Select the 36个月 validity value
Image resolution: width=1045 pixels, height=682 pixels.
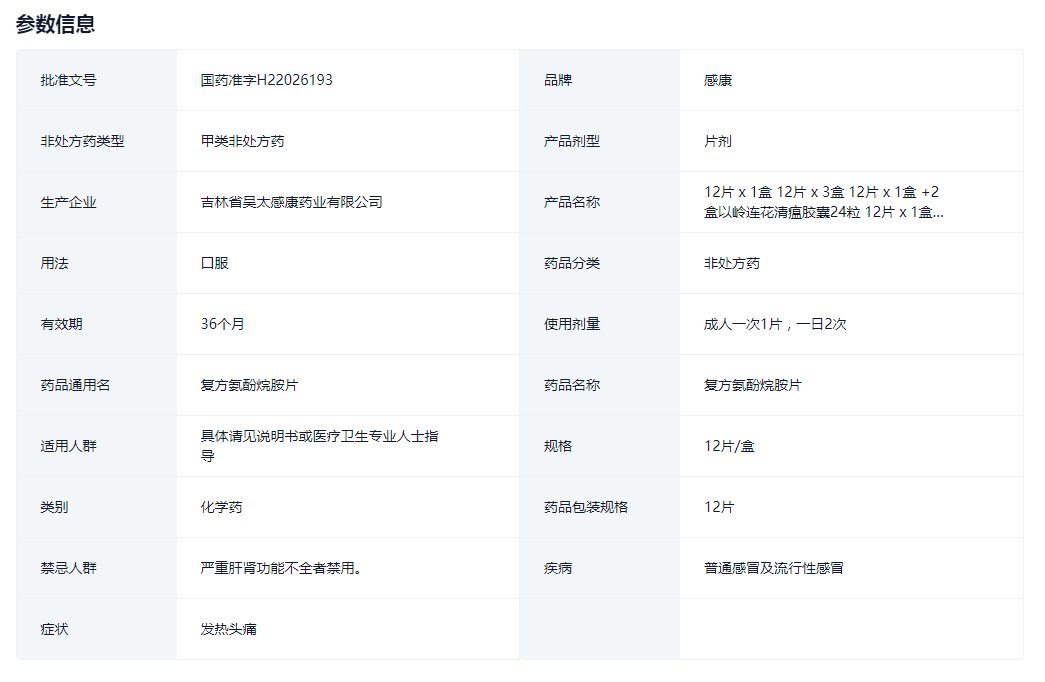click(222, 324)
